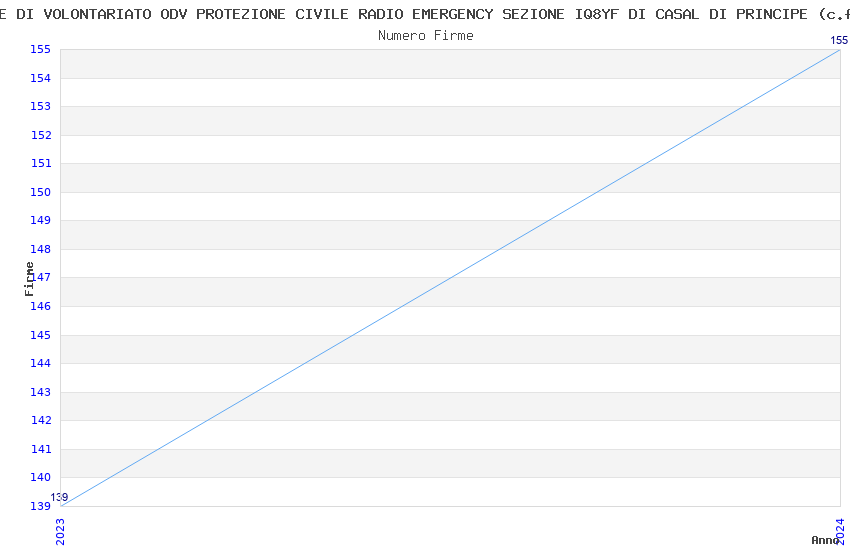Click the 146 y-axis tick label
850x550 pixels.
(x=41, y=306)
